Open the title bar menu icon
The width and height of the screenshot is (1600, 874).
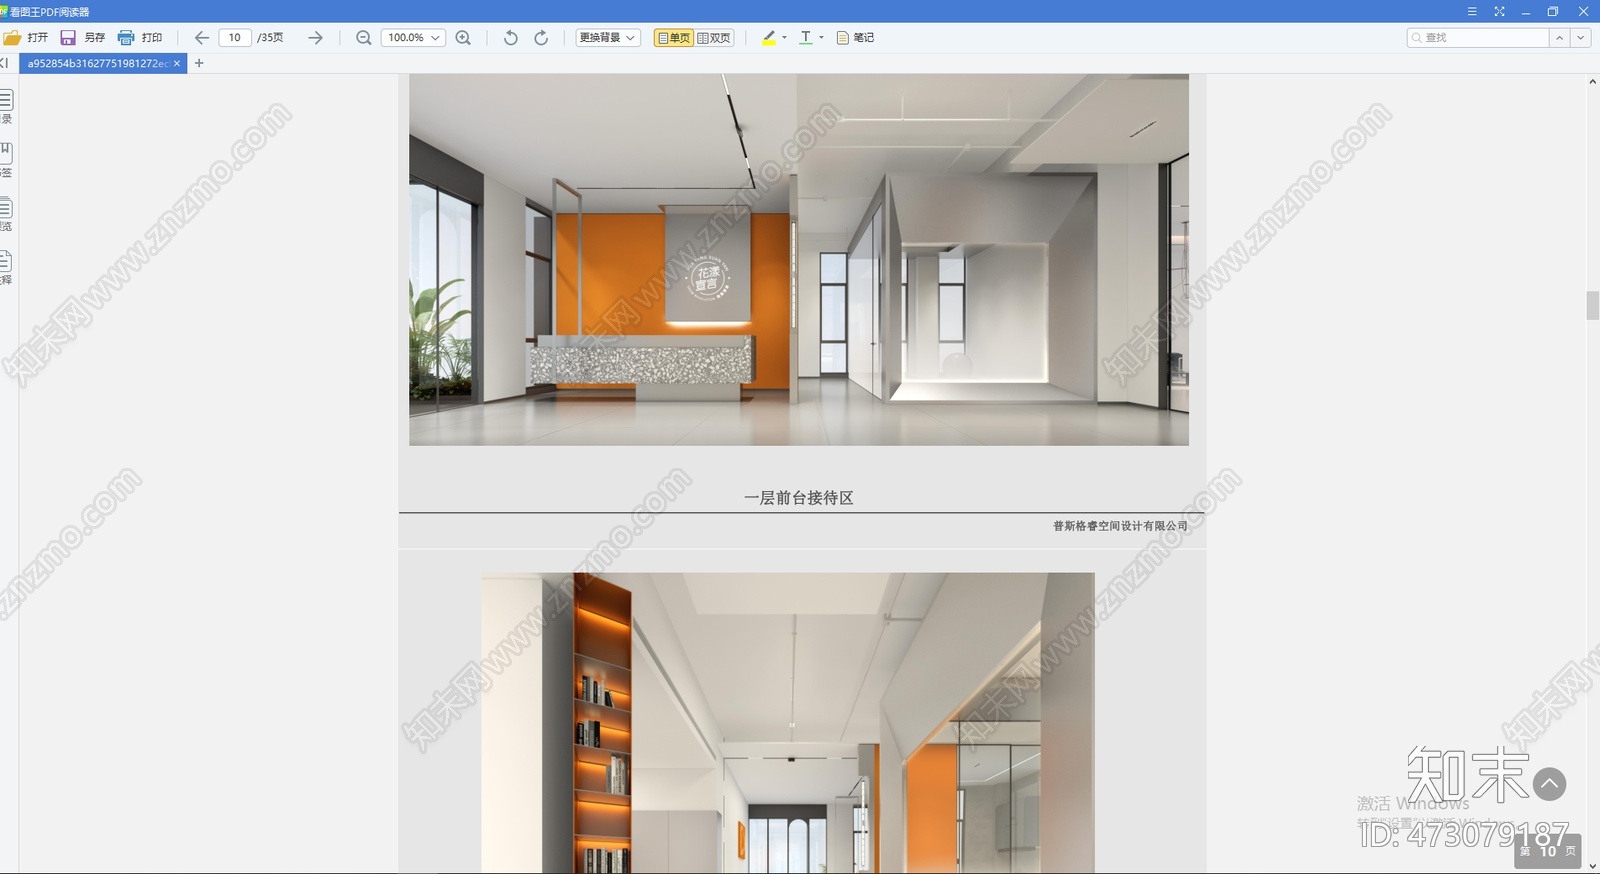[1472, 11]
